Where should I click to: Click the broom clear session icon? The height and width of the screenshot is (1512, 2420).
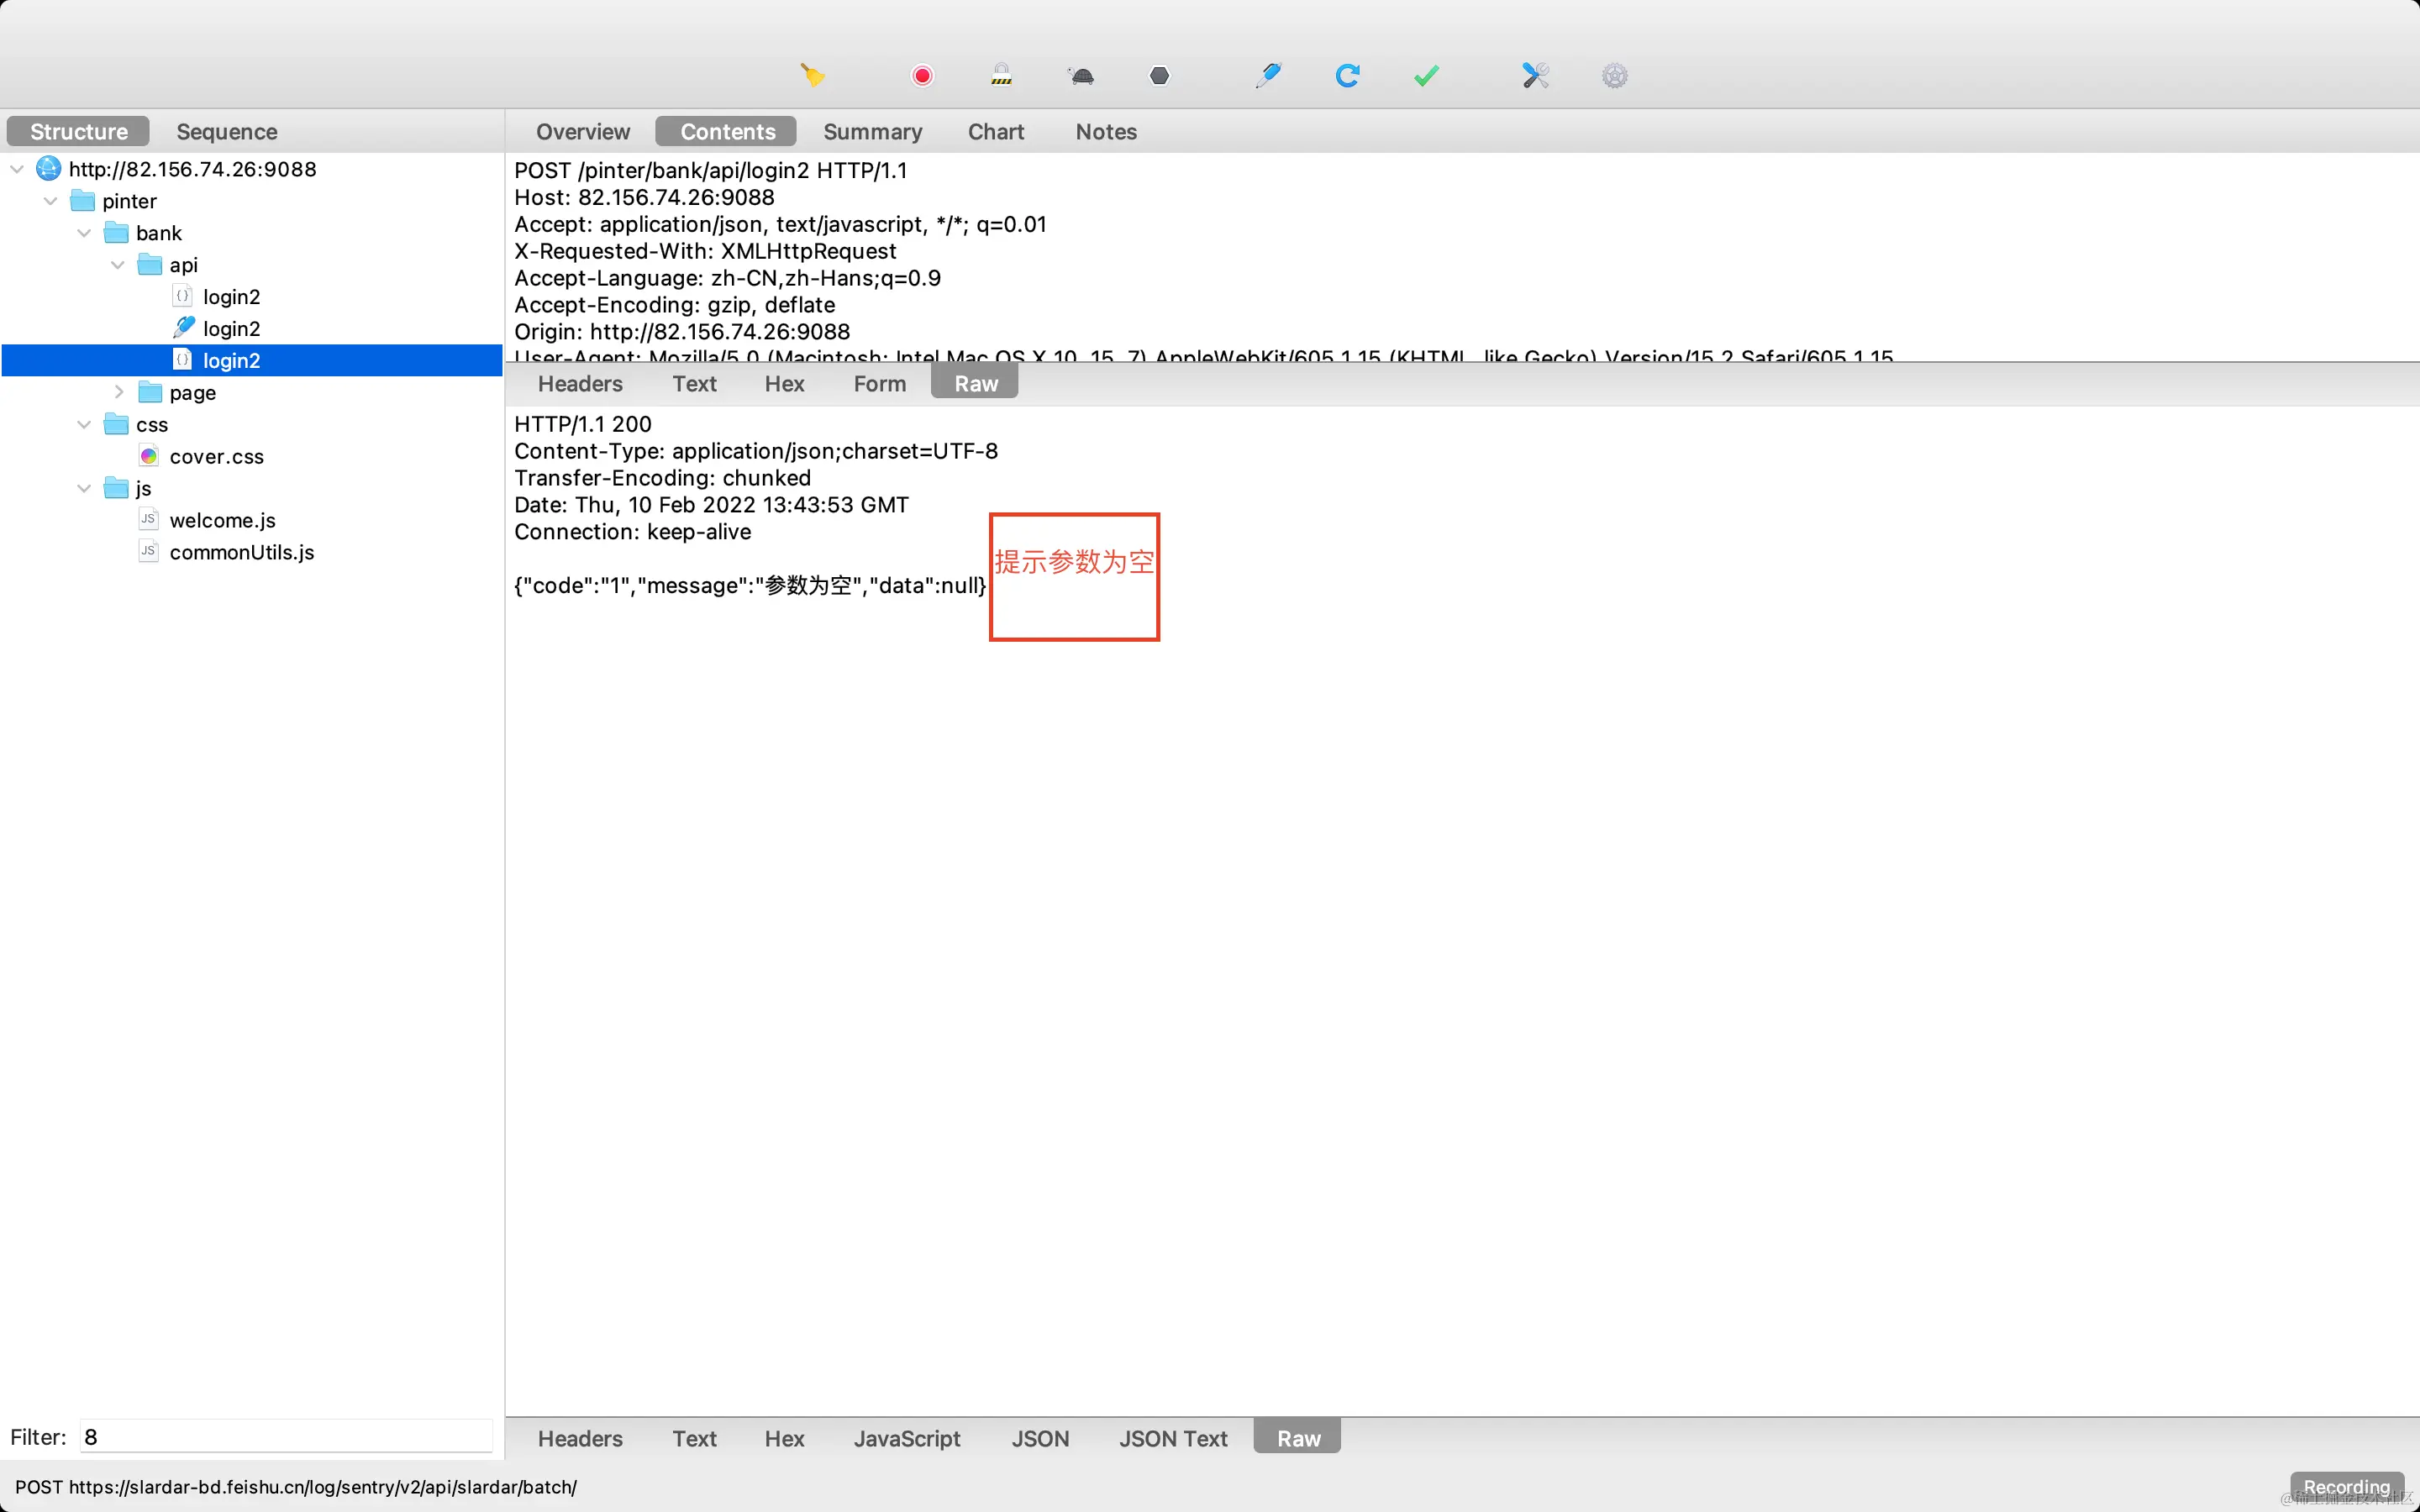click(x=812, y=76)
